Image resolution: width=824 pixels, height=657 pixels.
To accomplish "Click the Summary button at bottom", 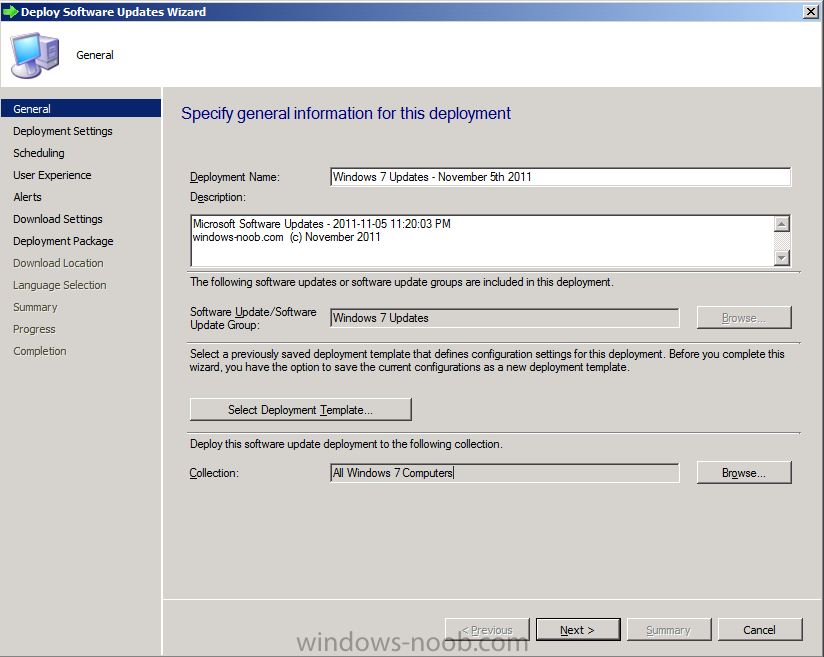I will (x=668, y=630).
